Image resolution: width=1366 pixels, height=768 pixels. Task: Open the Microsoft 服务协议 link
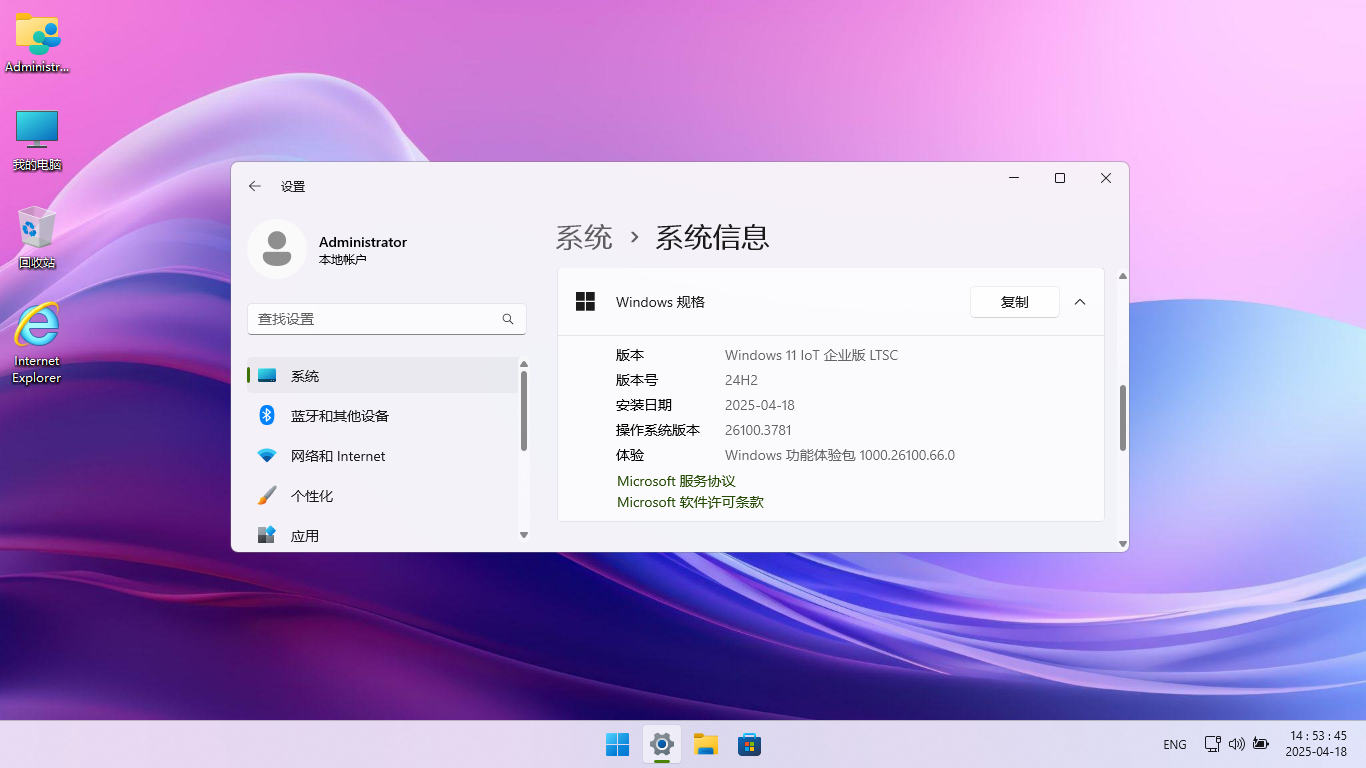point(676,481)
